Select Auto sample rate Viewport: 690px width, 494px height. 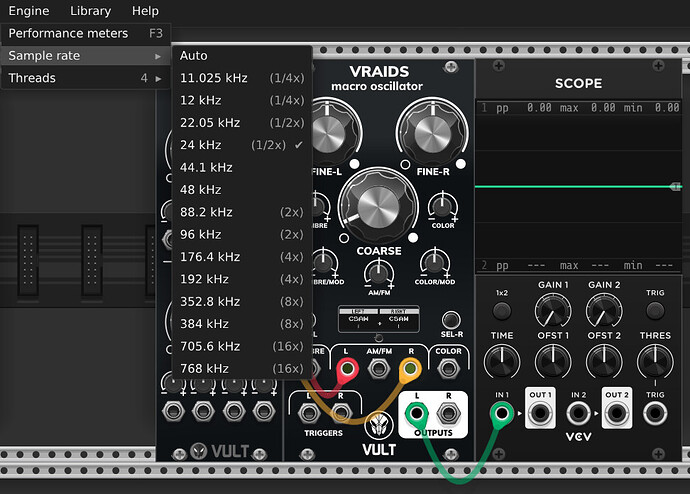click(x=242, y=56)
